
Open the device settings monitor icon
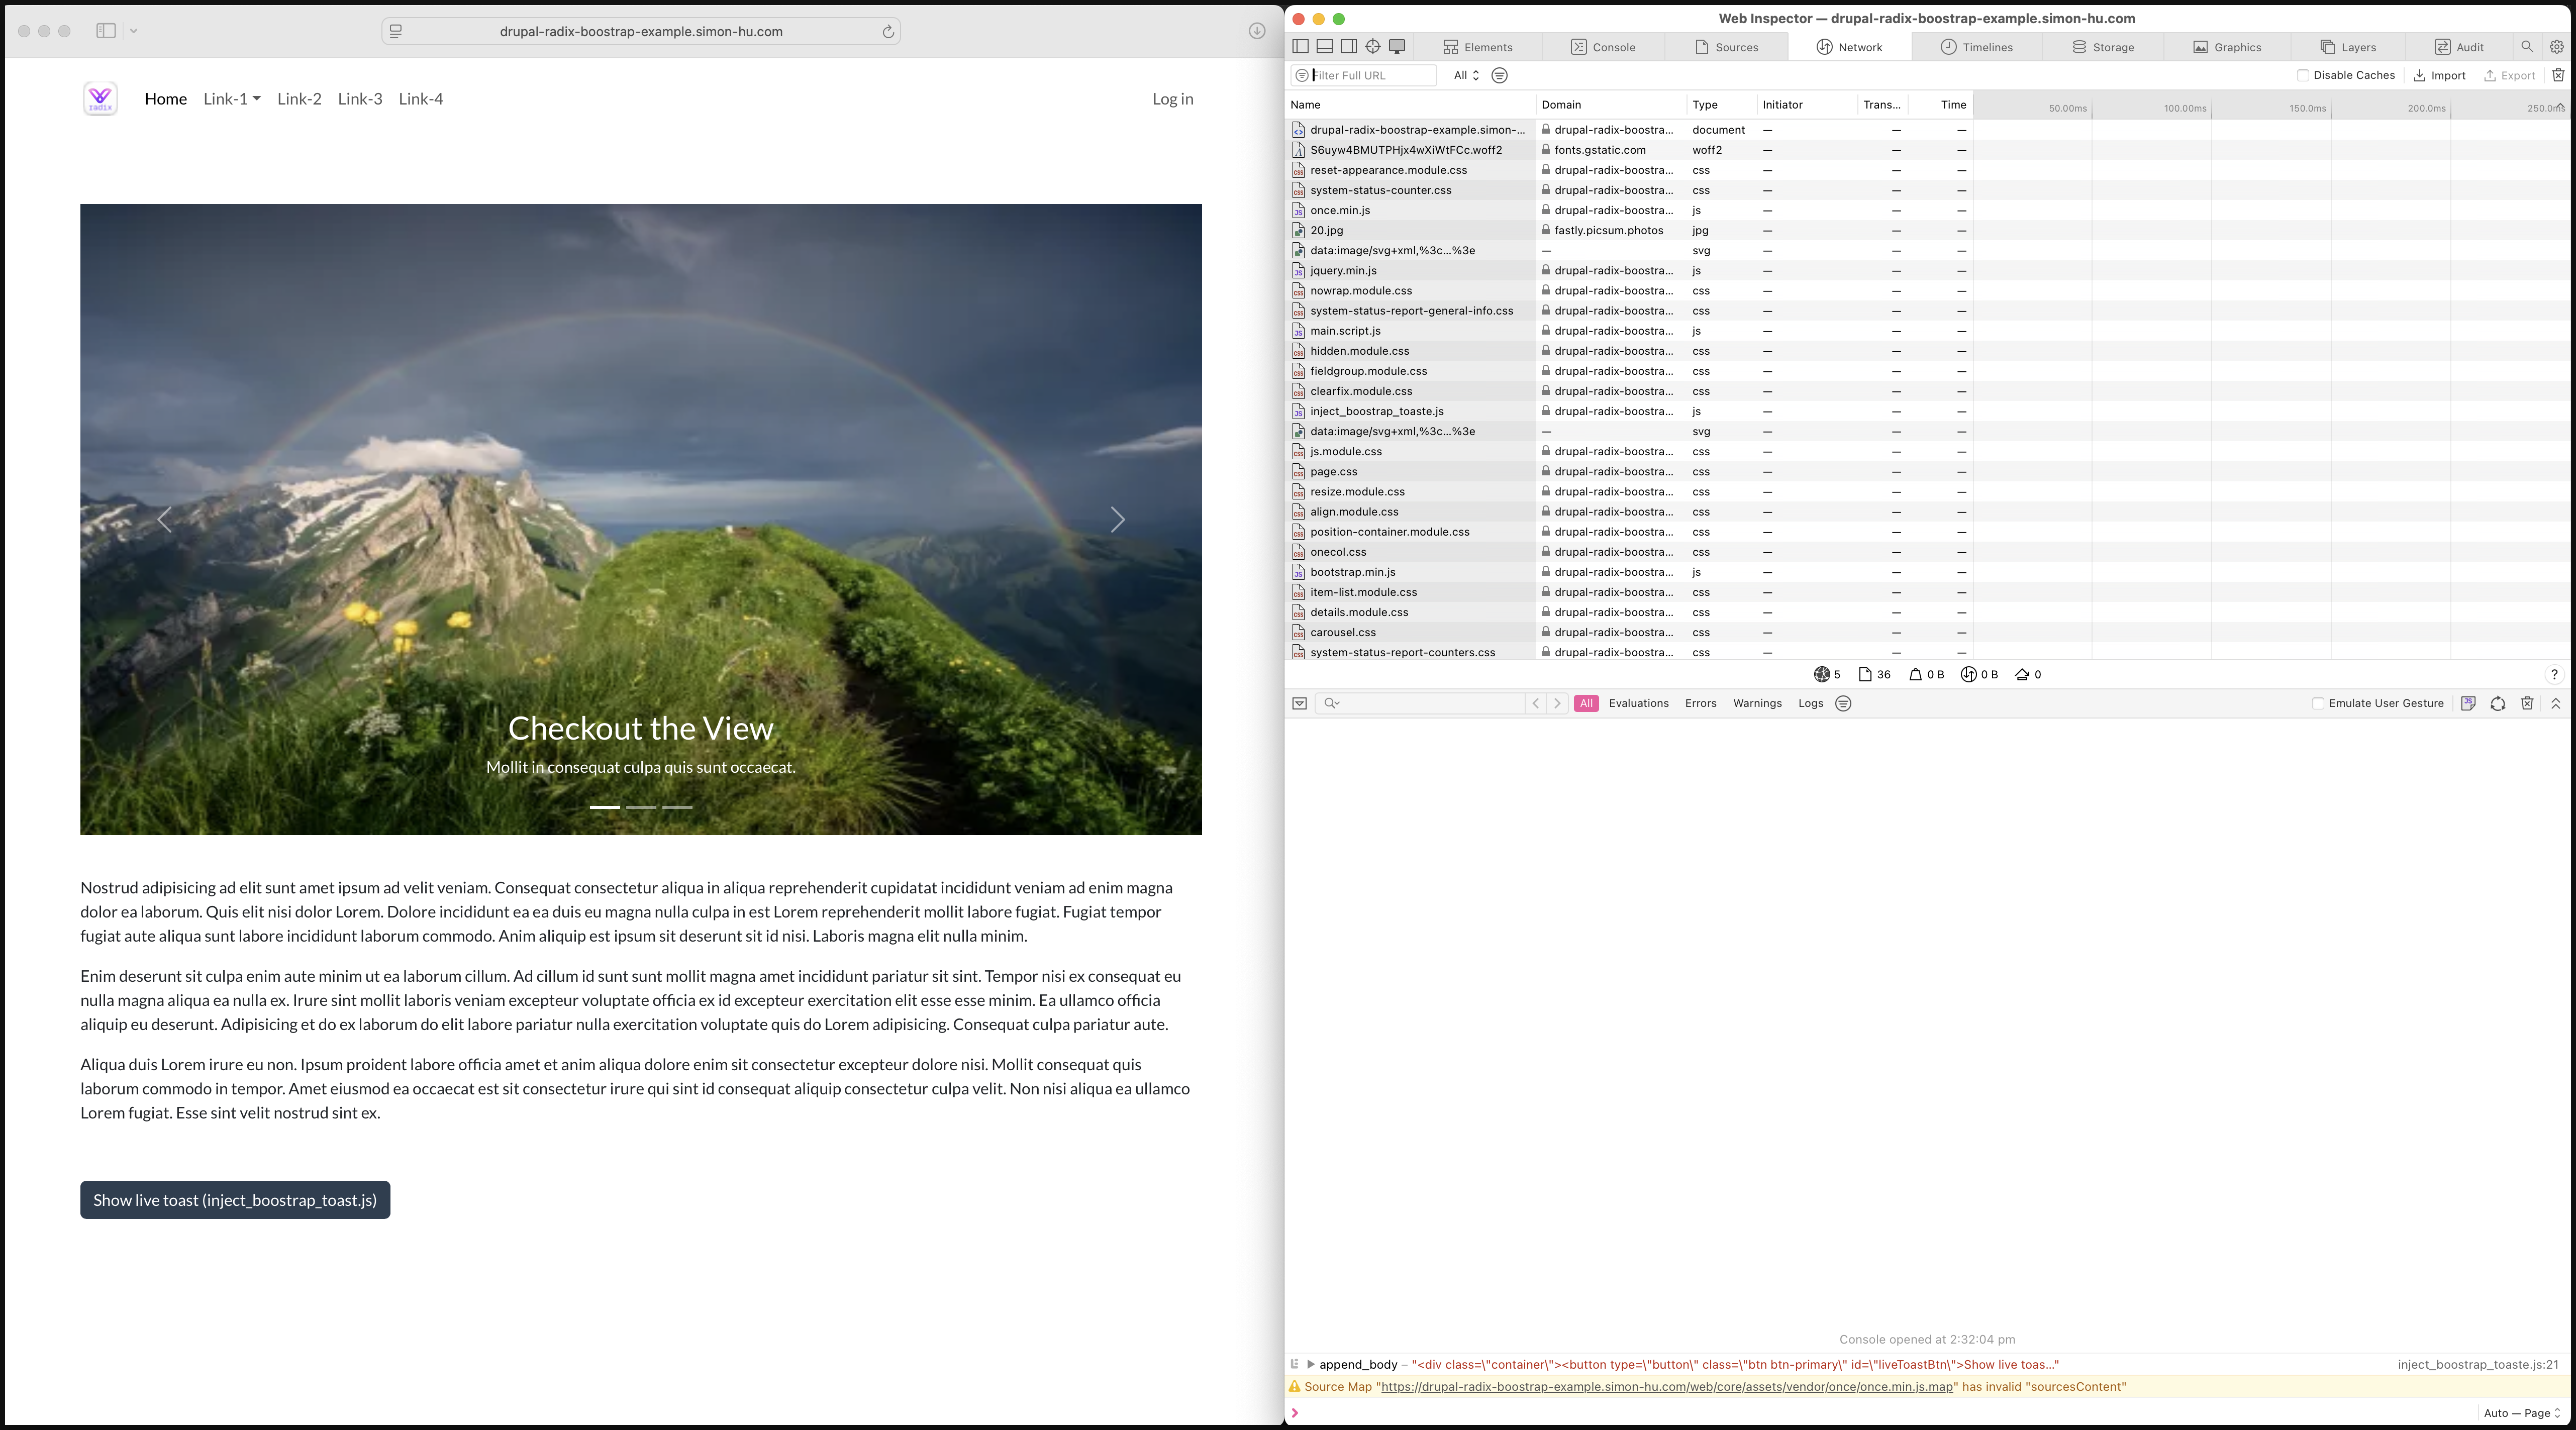1397,46
